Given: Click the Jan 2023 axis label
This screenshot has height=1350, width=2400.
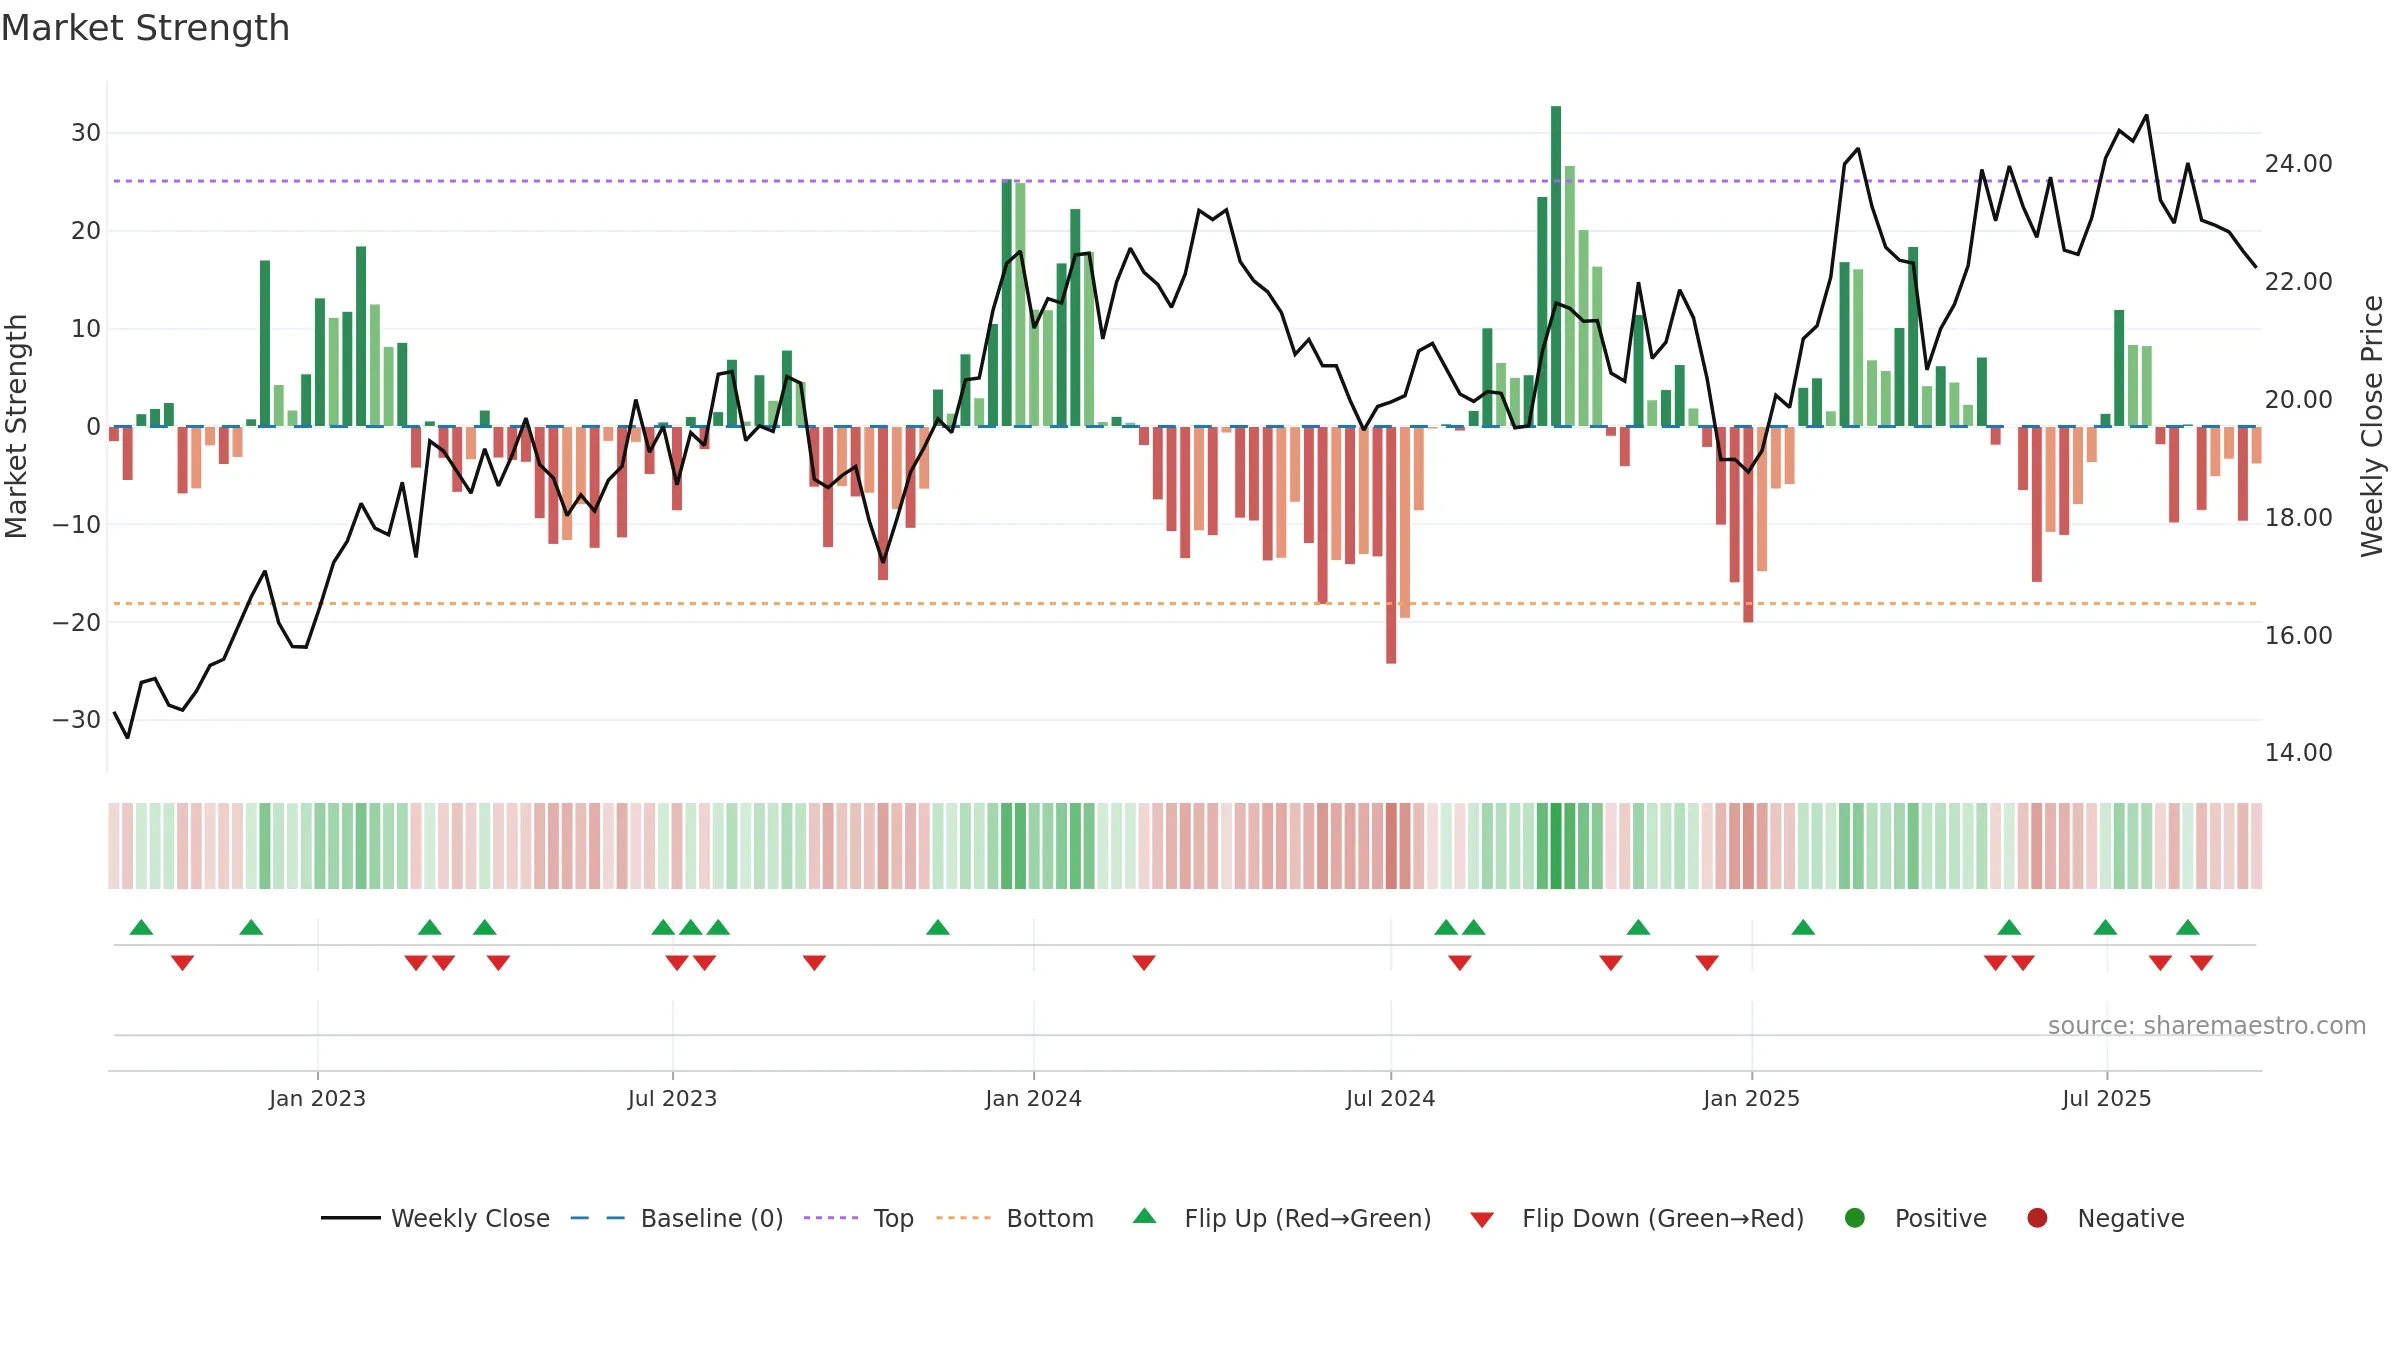Looking at the screenshot, I should pos(317,1098).
